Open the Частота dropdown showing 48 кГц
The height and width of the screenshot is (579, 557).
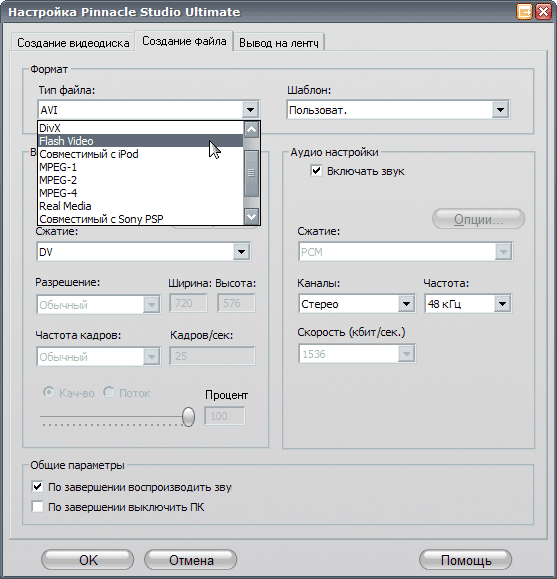pyautogui.click(x=468, y=304)
